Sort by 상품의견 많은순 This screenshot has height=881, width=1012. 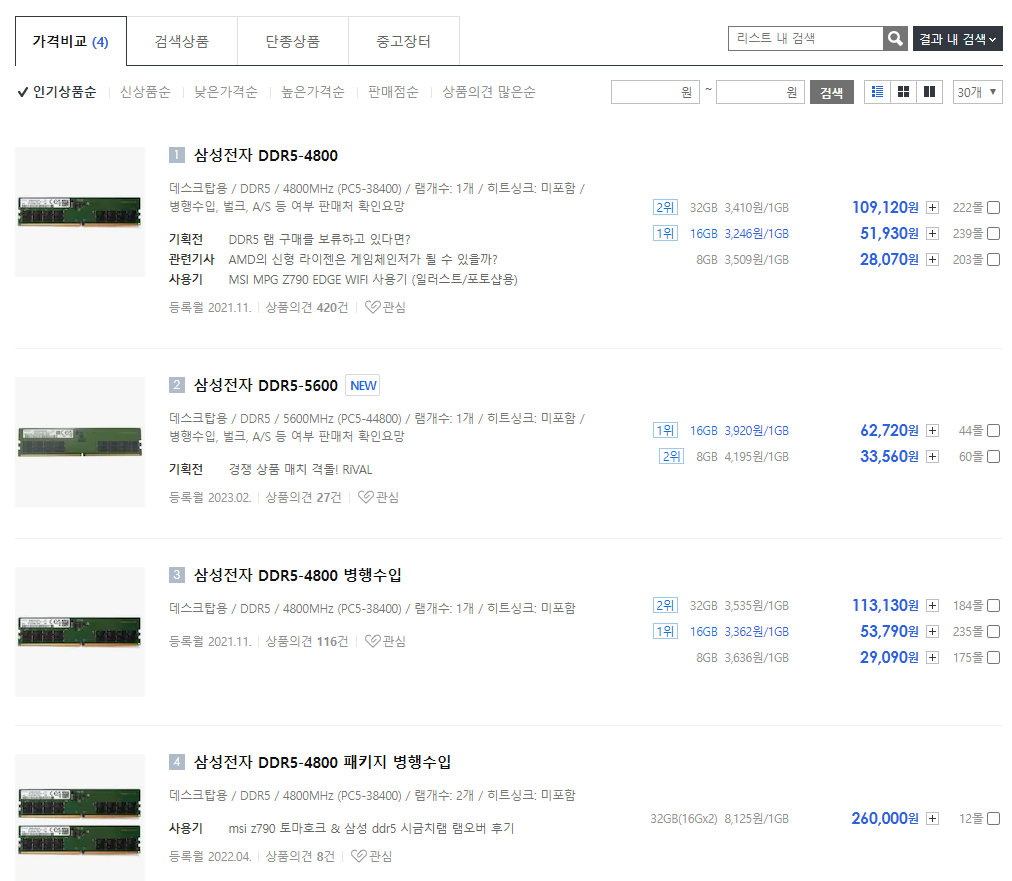[x=489, y=92]
